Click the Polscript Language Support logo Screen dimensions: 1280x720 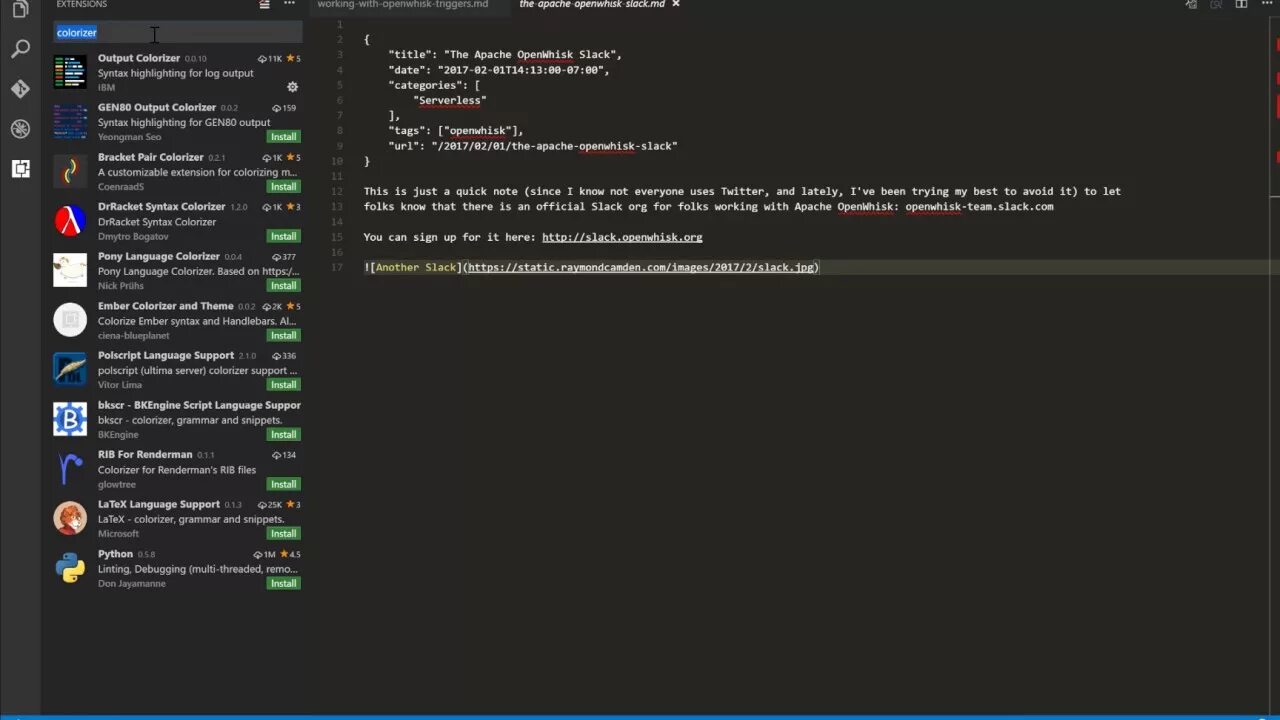pyautogui.click(x=70, y=369)
